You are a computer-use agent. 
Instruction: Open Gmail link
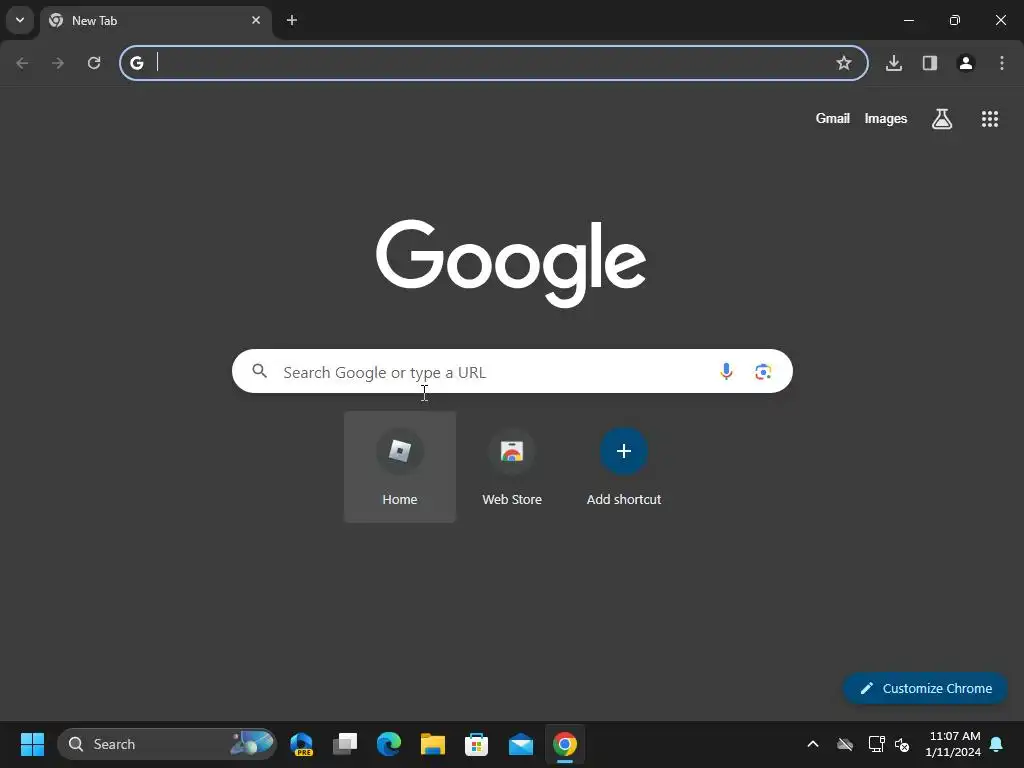coord(833,118)
